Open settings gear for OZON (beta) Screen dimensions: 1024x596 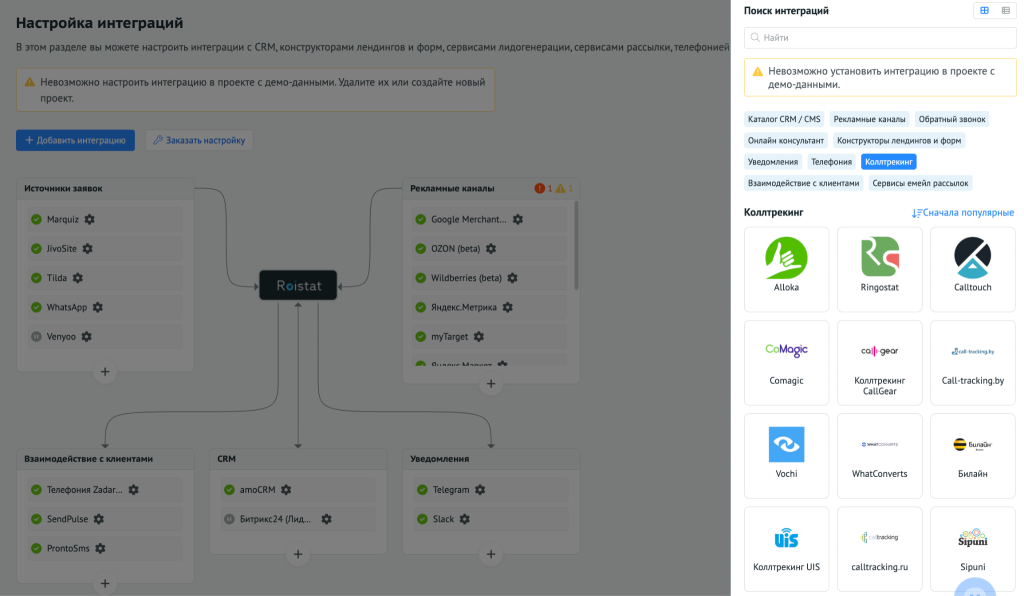490,249
